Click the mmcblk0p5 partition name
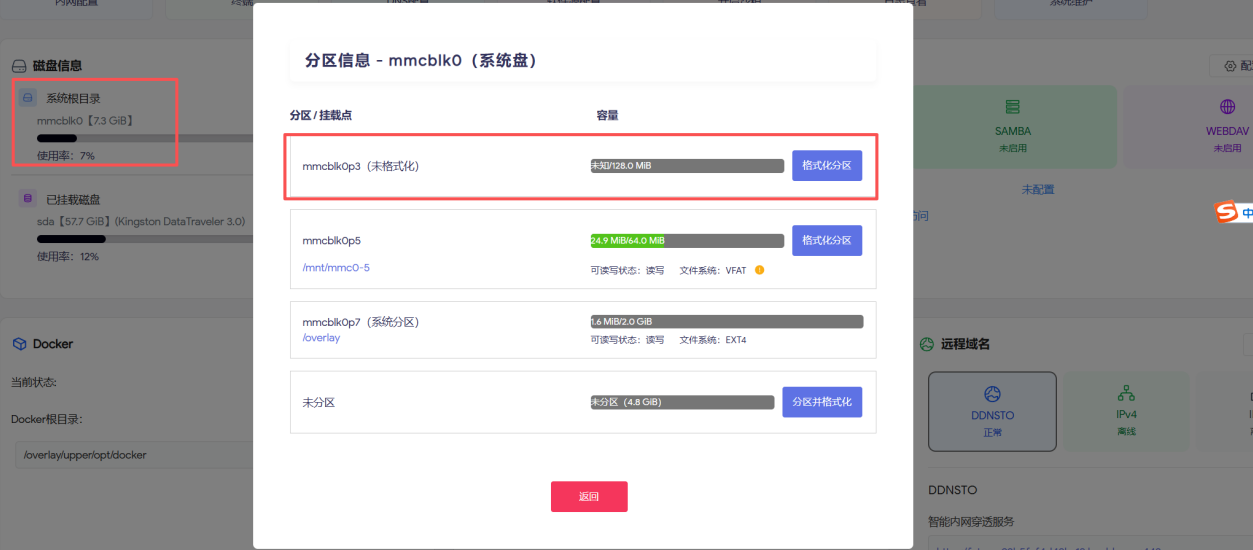Screen dimensions: 1253x550 coord(330,241)
